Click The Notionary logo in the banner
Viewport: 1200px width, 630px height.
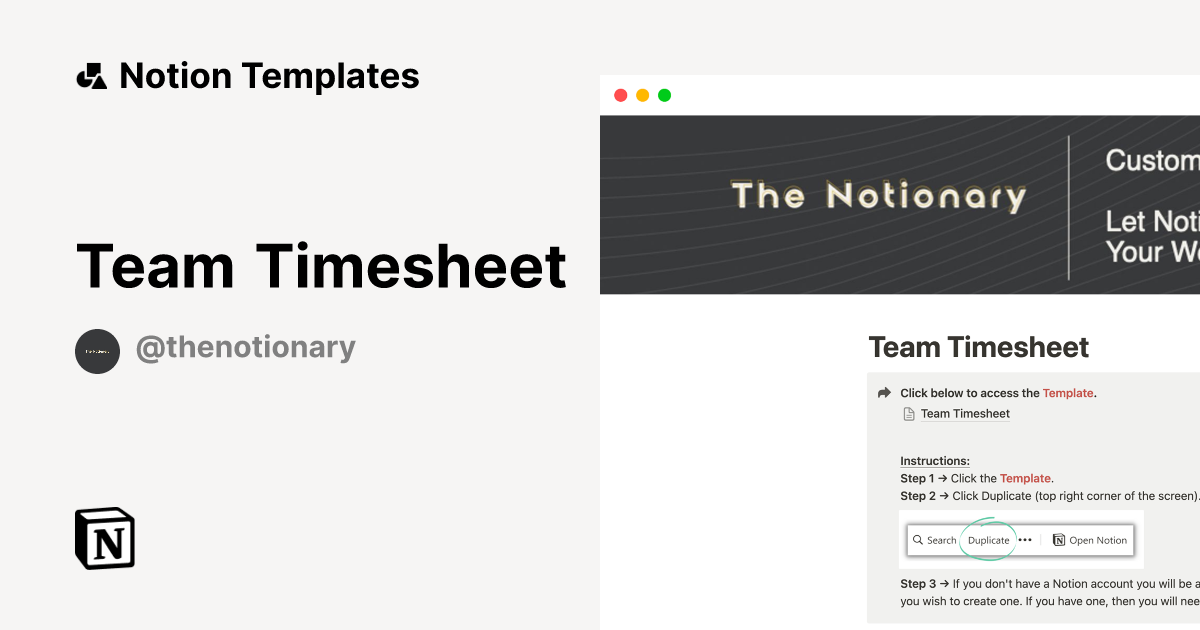877,196
